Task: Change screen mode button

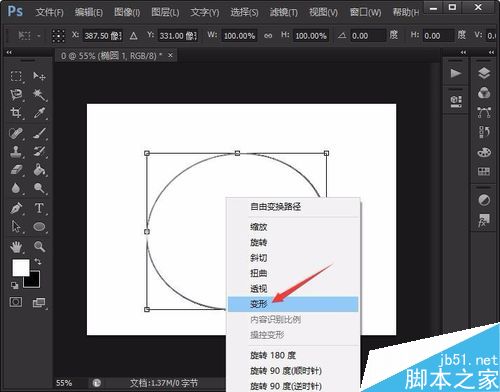Action: [x=39, y=303]
